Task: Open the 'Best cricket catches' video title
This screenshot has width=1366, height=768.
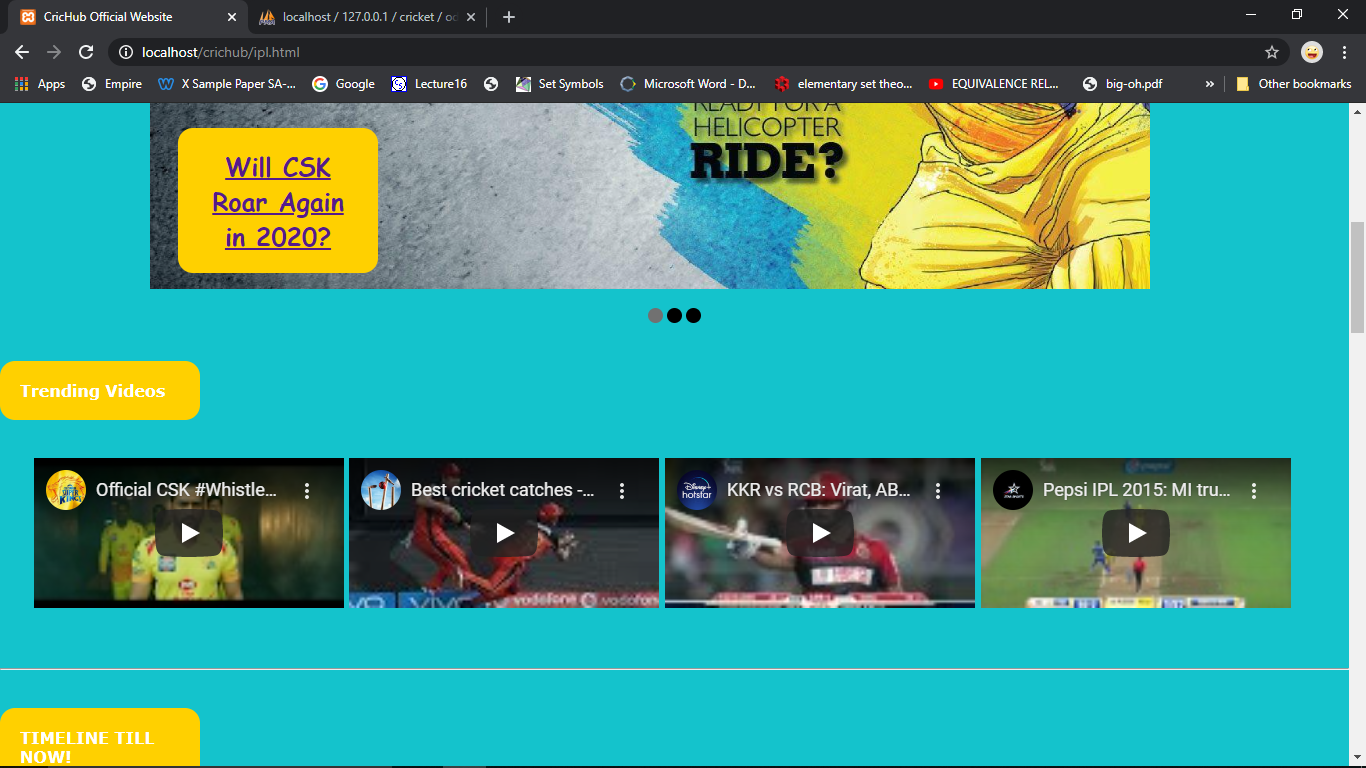Action: point(503,490)
